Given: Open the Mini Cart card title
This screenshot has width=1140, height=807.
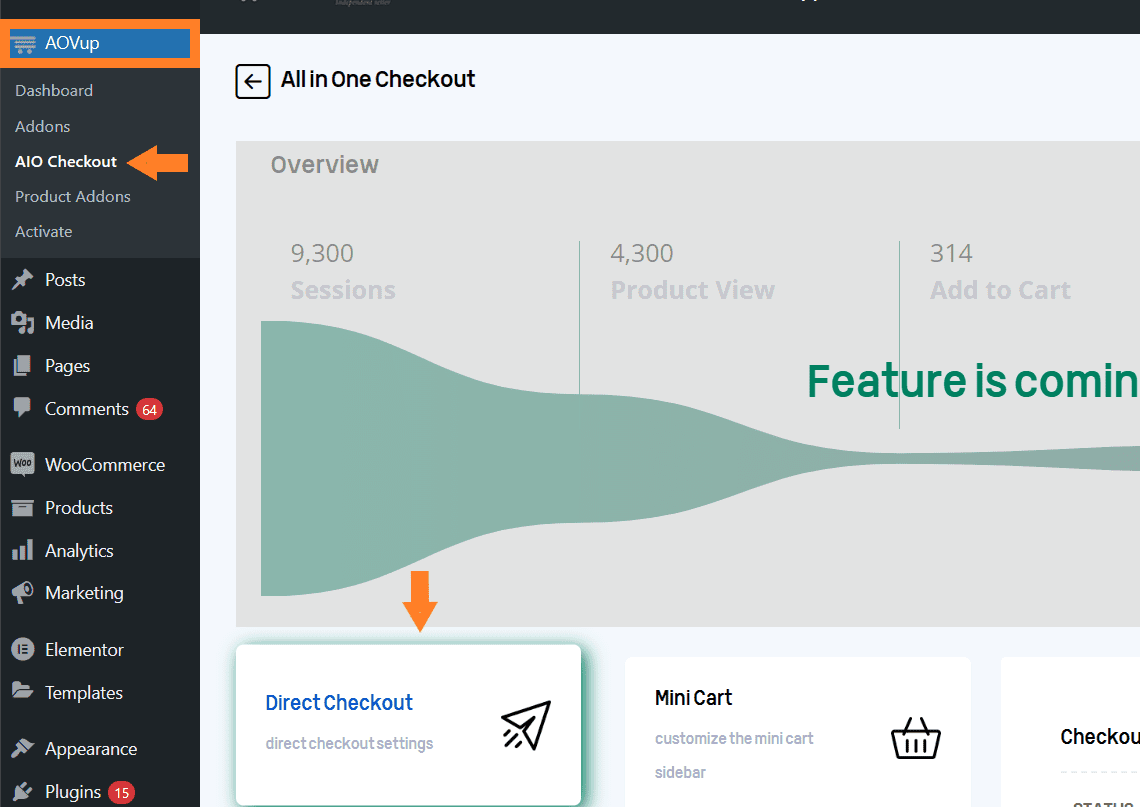Looking at the screenshot, I should [693, 698].
